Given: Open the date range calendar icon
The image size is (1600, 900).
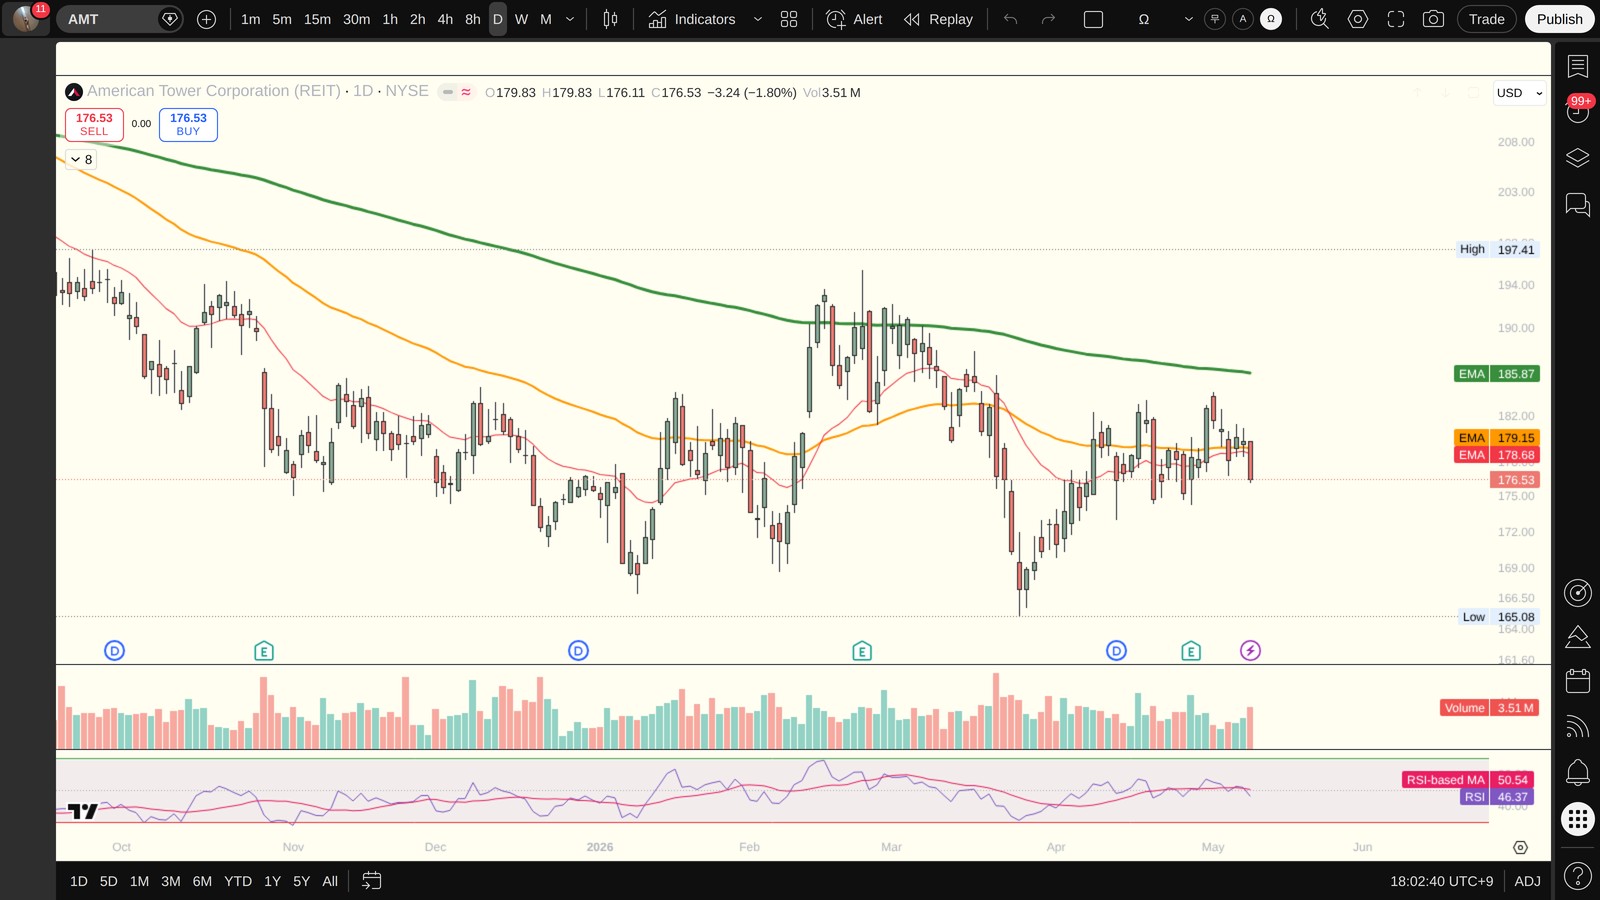Looking at the screenshot, I should (371, 881).
